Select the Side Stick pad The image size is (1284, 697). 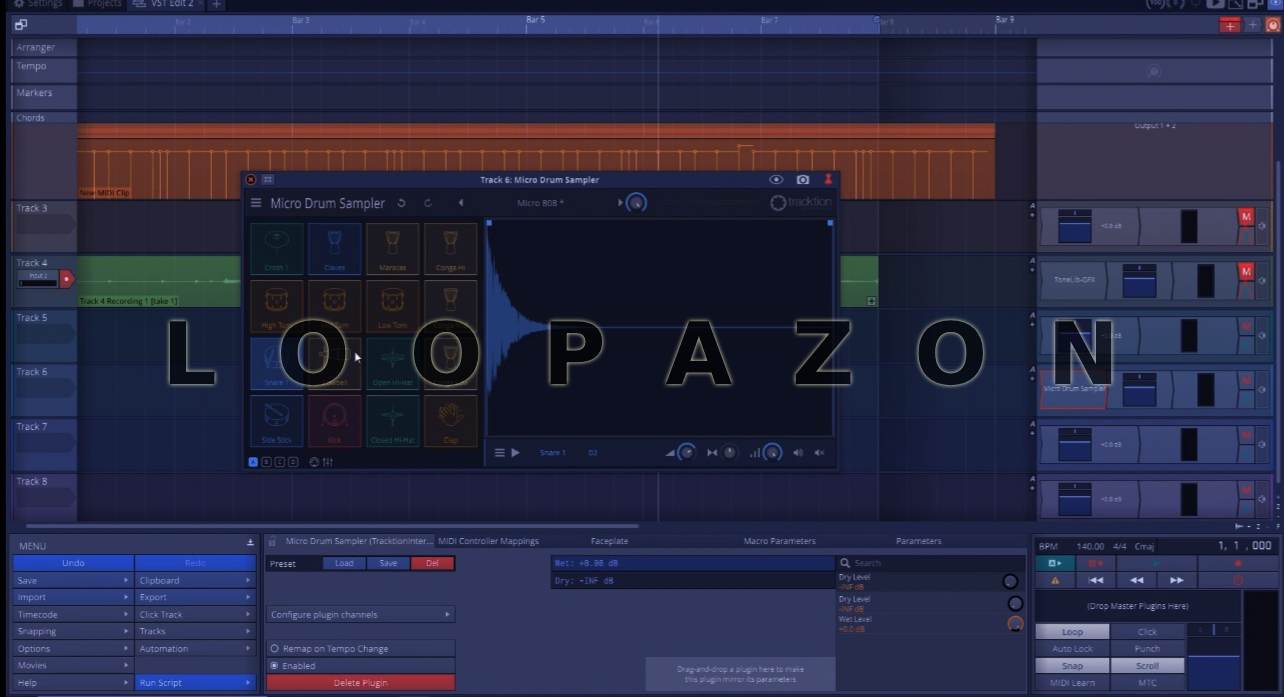[x=276, y=420]
